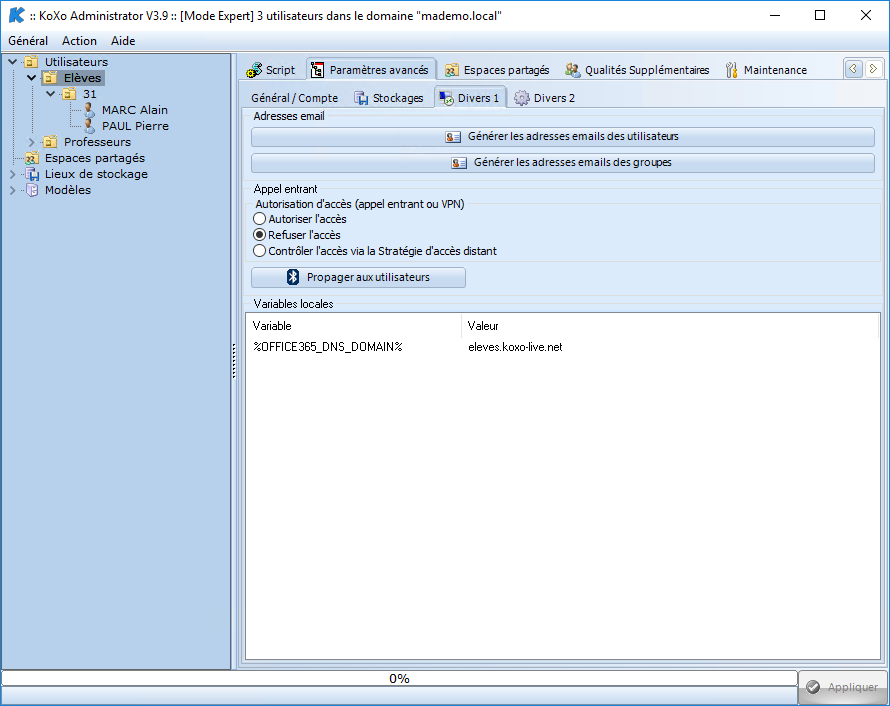Click the eleves.koxo-live.net value cell
This screenshot has height=706, width=890.
click(515, 347)
